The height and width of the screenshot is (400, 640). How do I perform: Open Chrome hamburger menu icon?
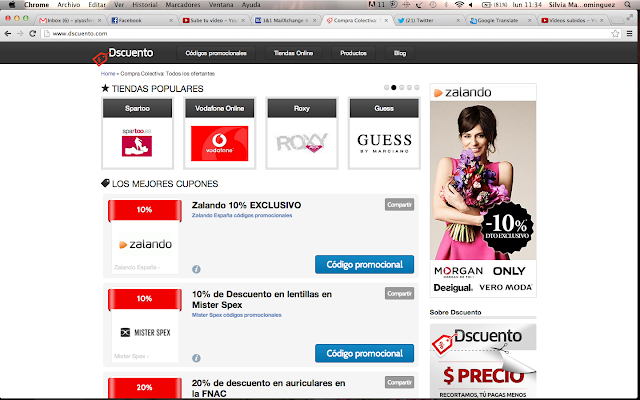click(630, 34)
